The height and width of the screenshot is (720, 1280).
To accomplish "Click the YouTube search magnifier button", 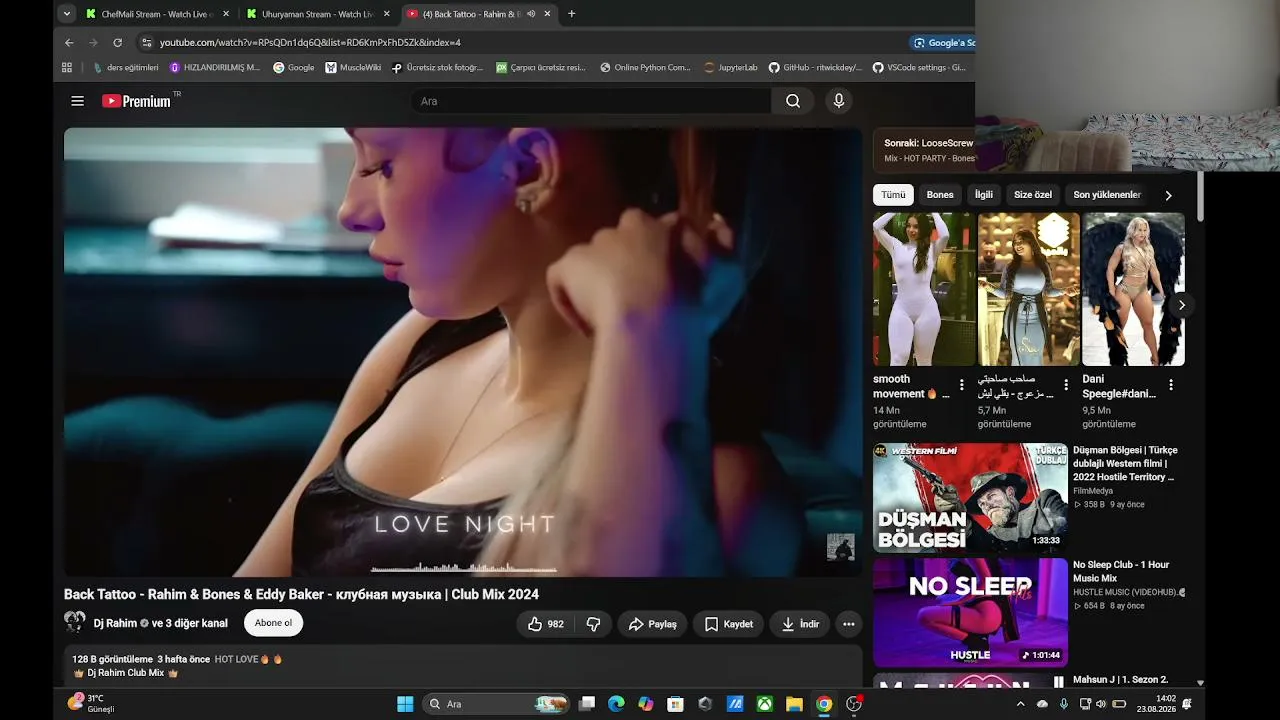I will [793, 101].
